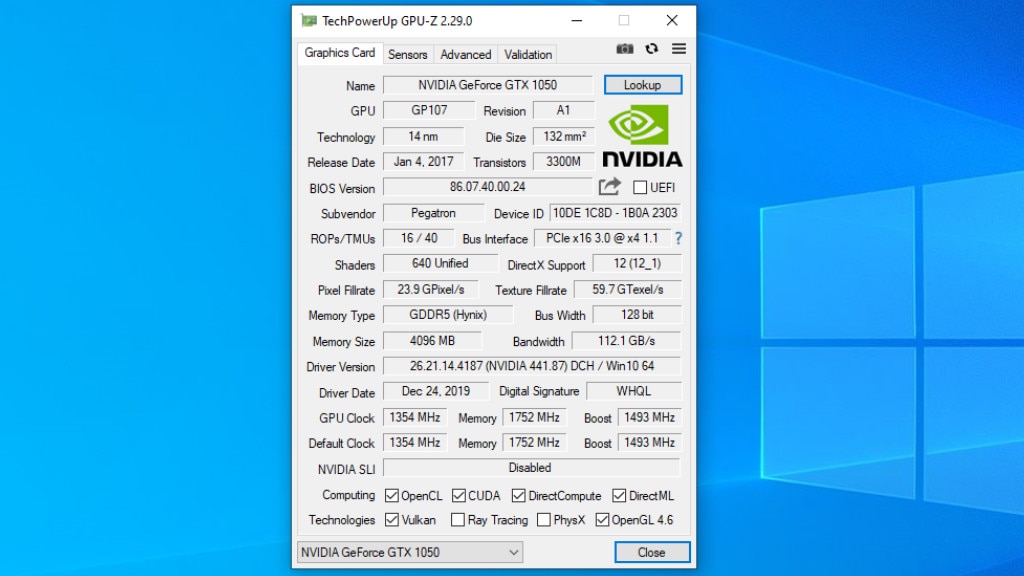Click the Name field NVIDIA GeForce GTX 1050
The image size is (1024, 576).
pyautogui.click(x=488, y=85)
